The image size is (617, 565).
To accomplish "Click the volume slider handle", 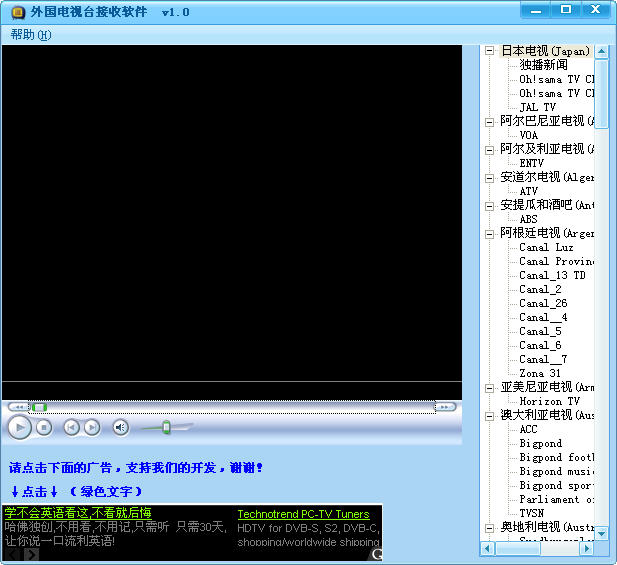I will tap(166, 427).
